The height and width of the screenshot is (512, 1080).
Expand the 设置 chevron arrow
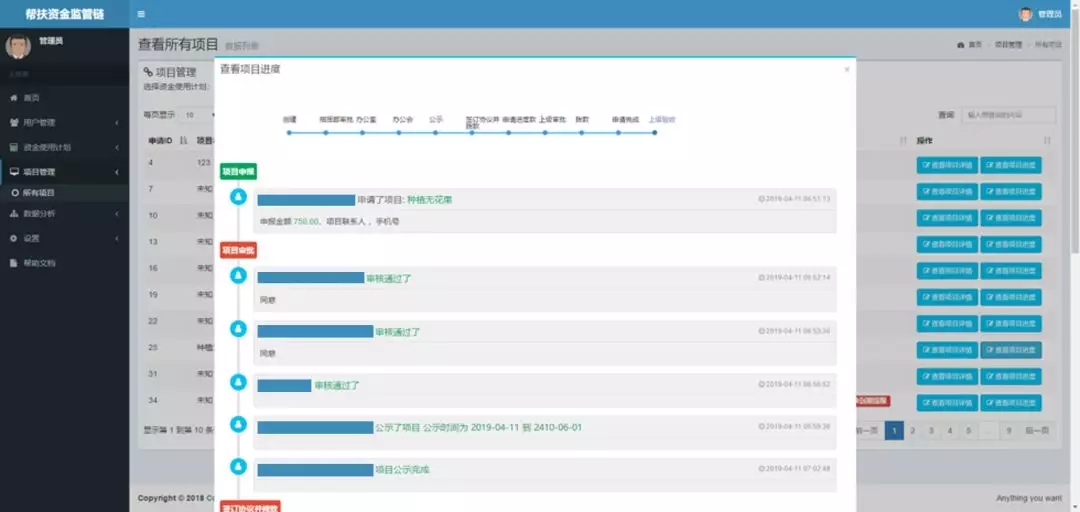pyautogui.click(x=117, y=238)
